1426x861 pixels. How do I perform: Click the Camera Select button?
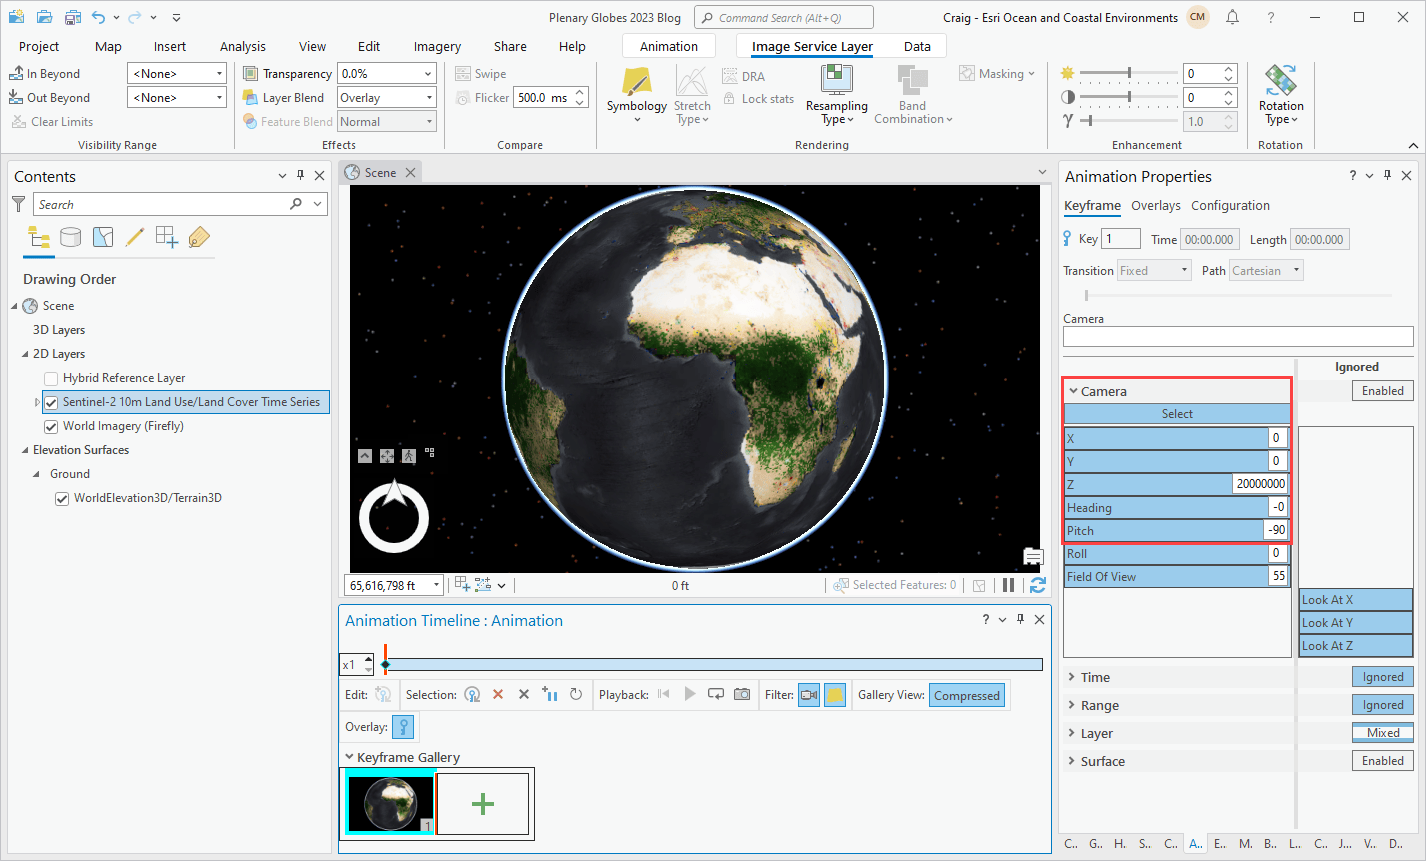point(1176,414)
